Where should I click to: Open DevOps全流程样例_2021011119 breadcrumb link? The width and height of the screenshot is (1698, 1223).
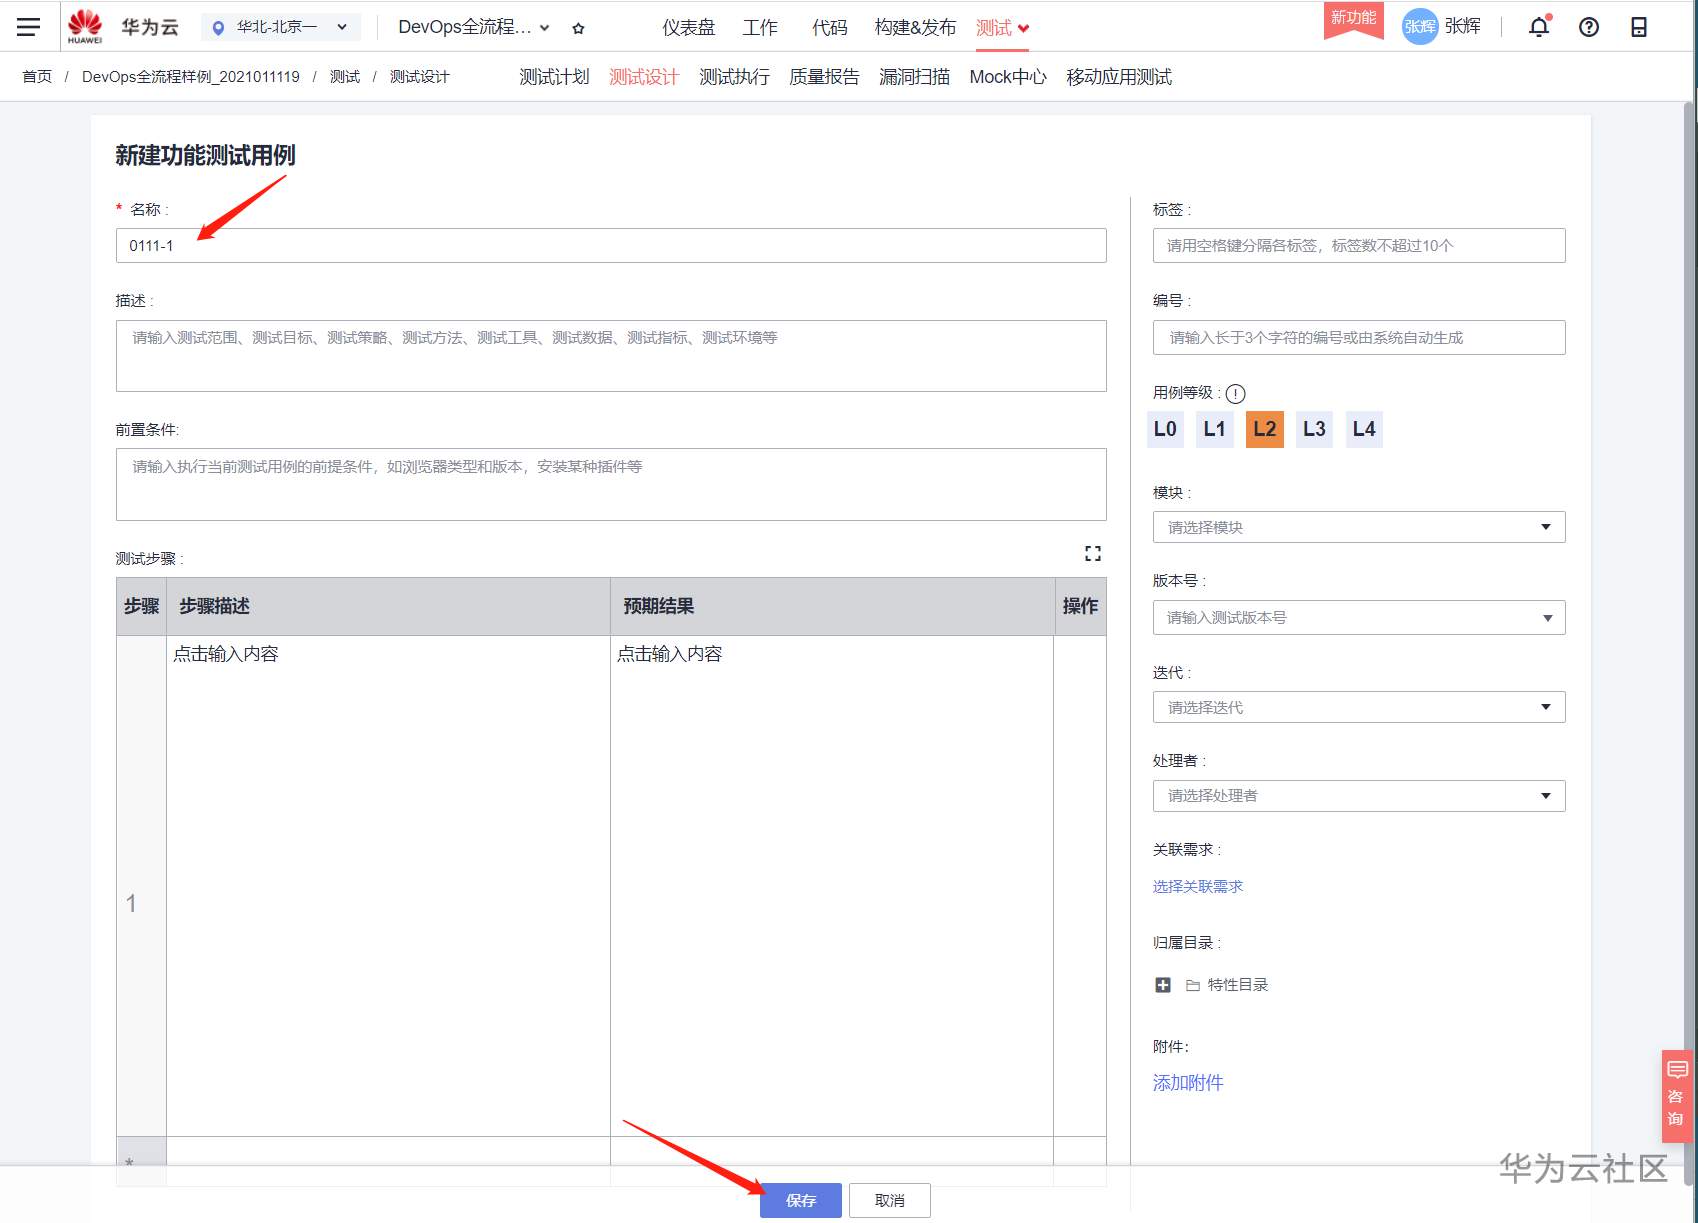click(x=191, y=77)
